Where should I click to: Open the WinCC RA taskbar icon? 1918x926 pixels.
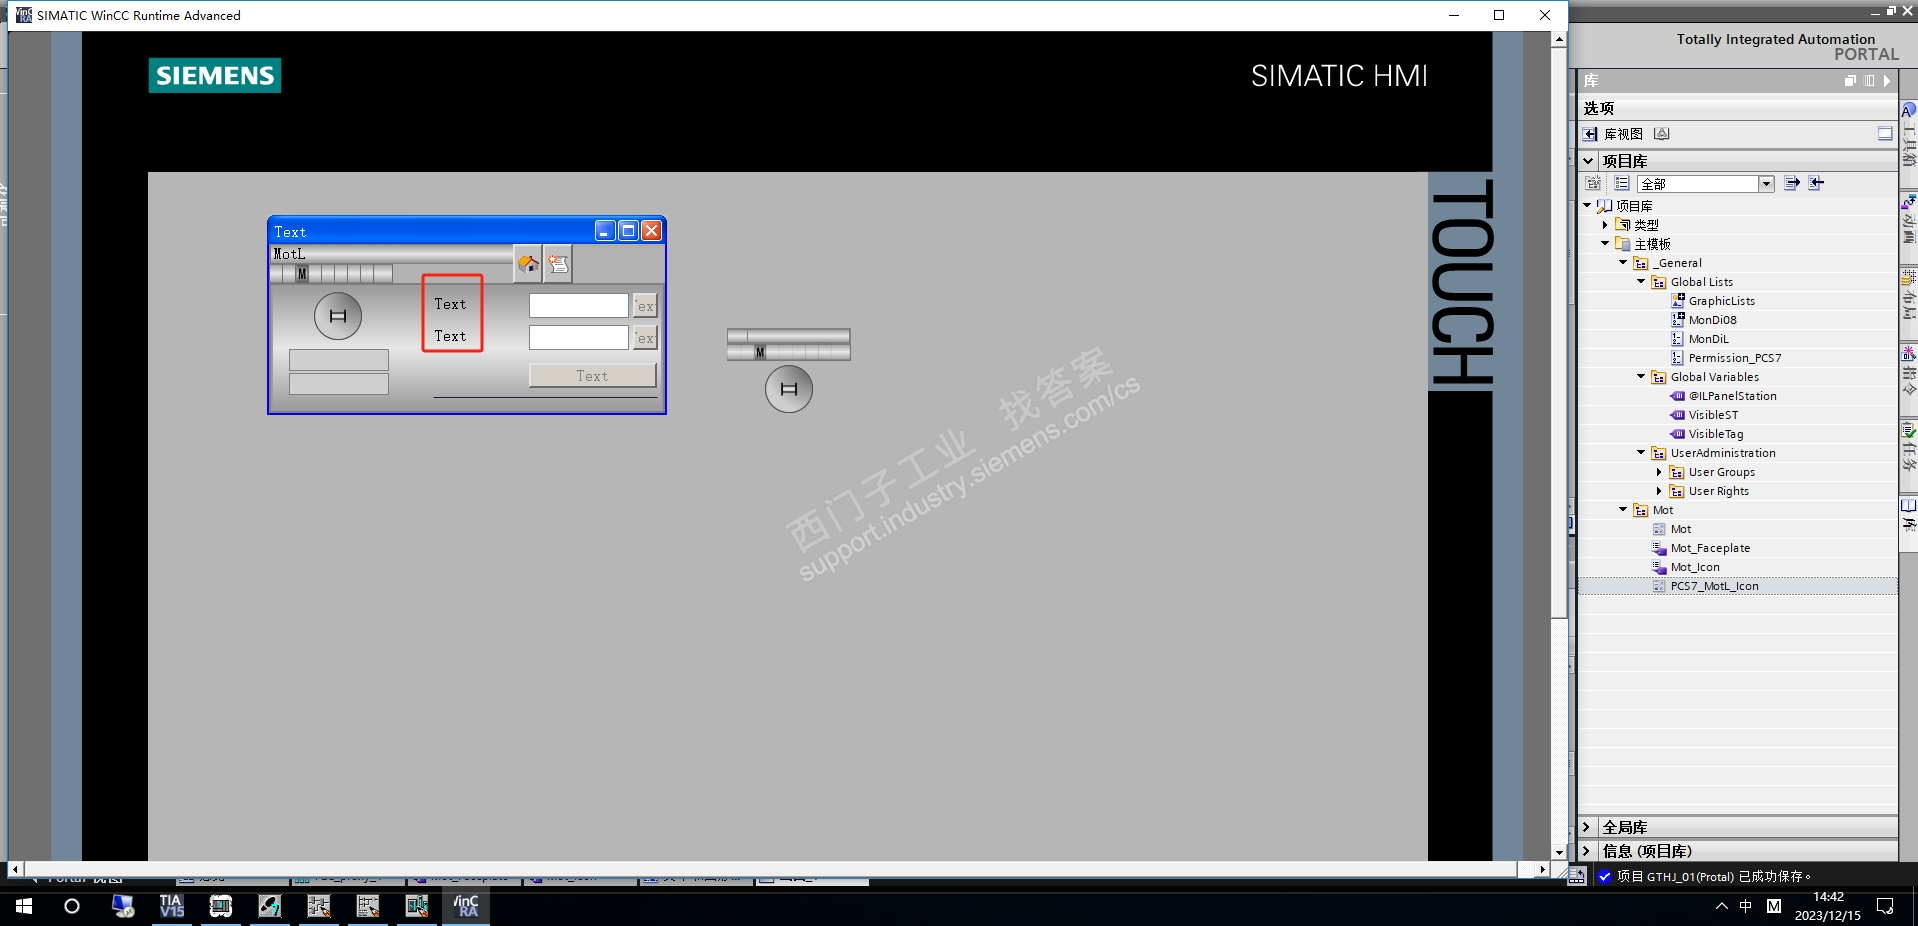click(x=466, y=906)
